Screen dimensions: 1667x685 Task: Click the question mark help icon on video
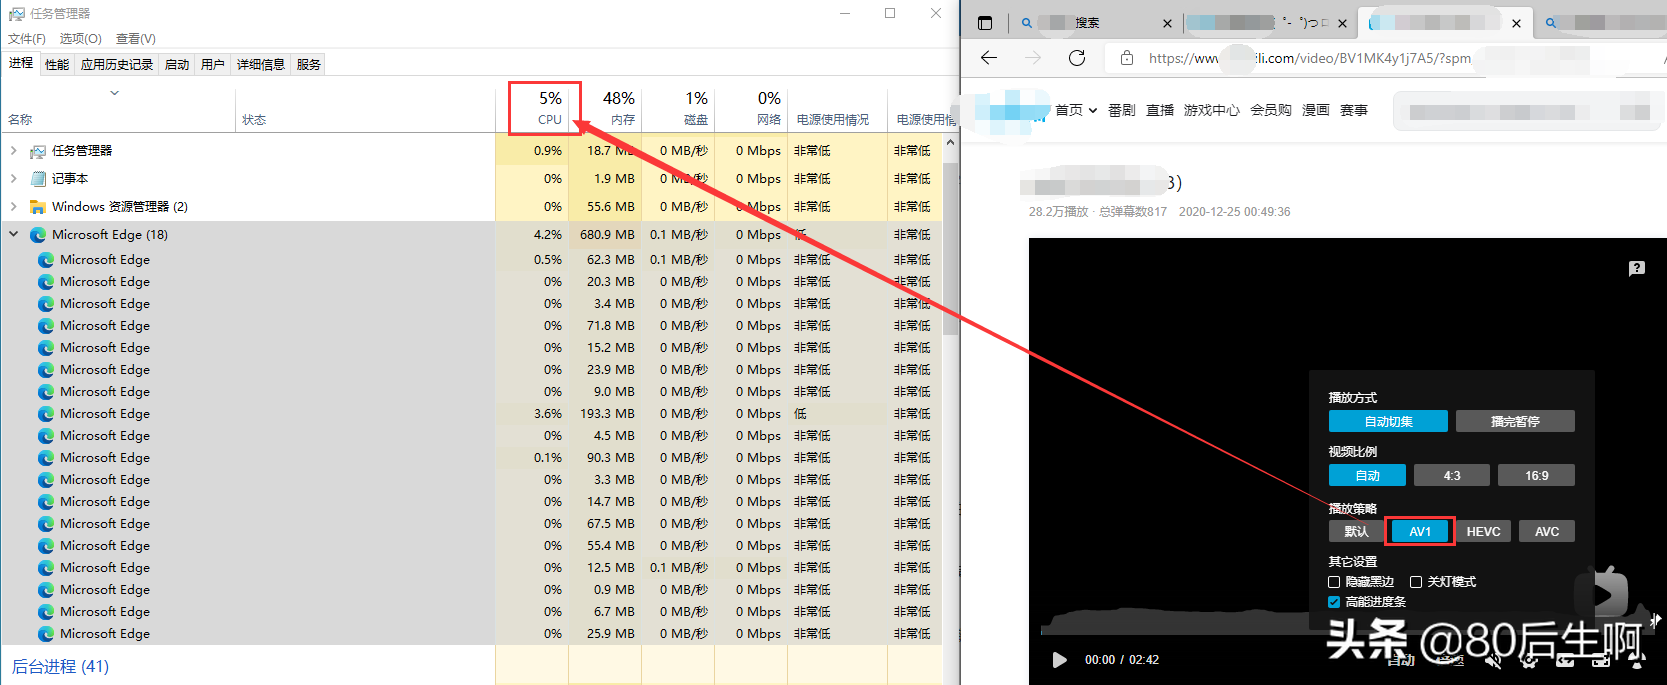coord(1637,268)
